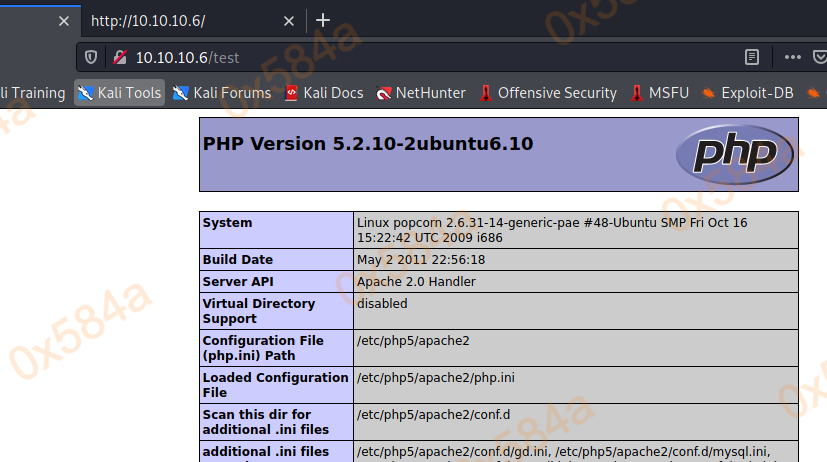Click the insecure connection padlock icon
The height and width of the screenshot is (462, 827).
point(118,57)
